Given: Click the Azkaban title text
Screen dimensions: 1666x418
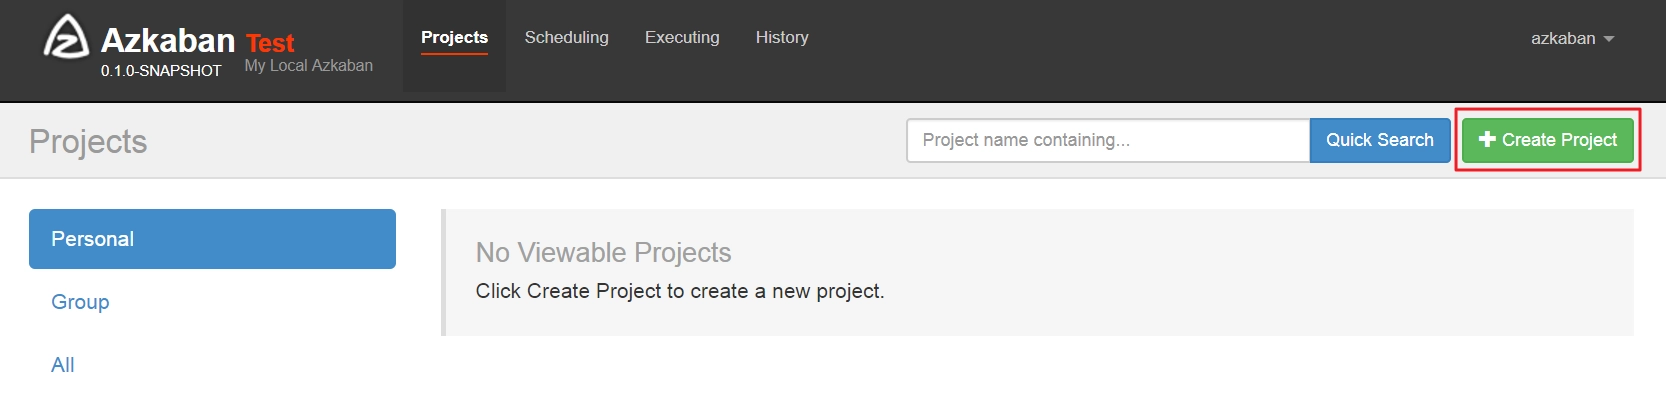Looking at the screenshot, I should (x=168, y=40).
